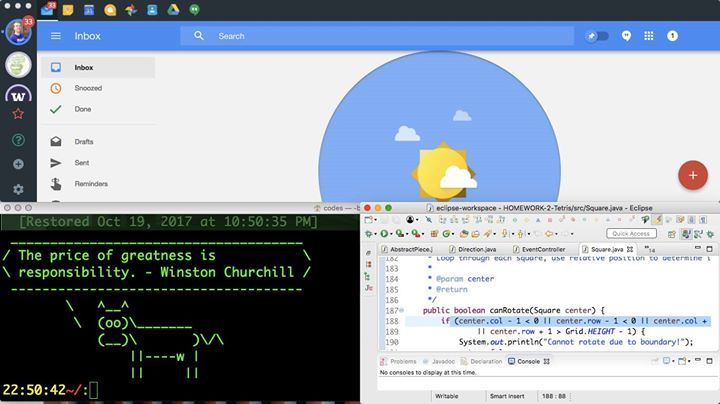Viewport: 720px width, 404px height.
Task: Open the Problems tab in Eclipse
Action: [x=399, y=361]
